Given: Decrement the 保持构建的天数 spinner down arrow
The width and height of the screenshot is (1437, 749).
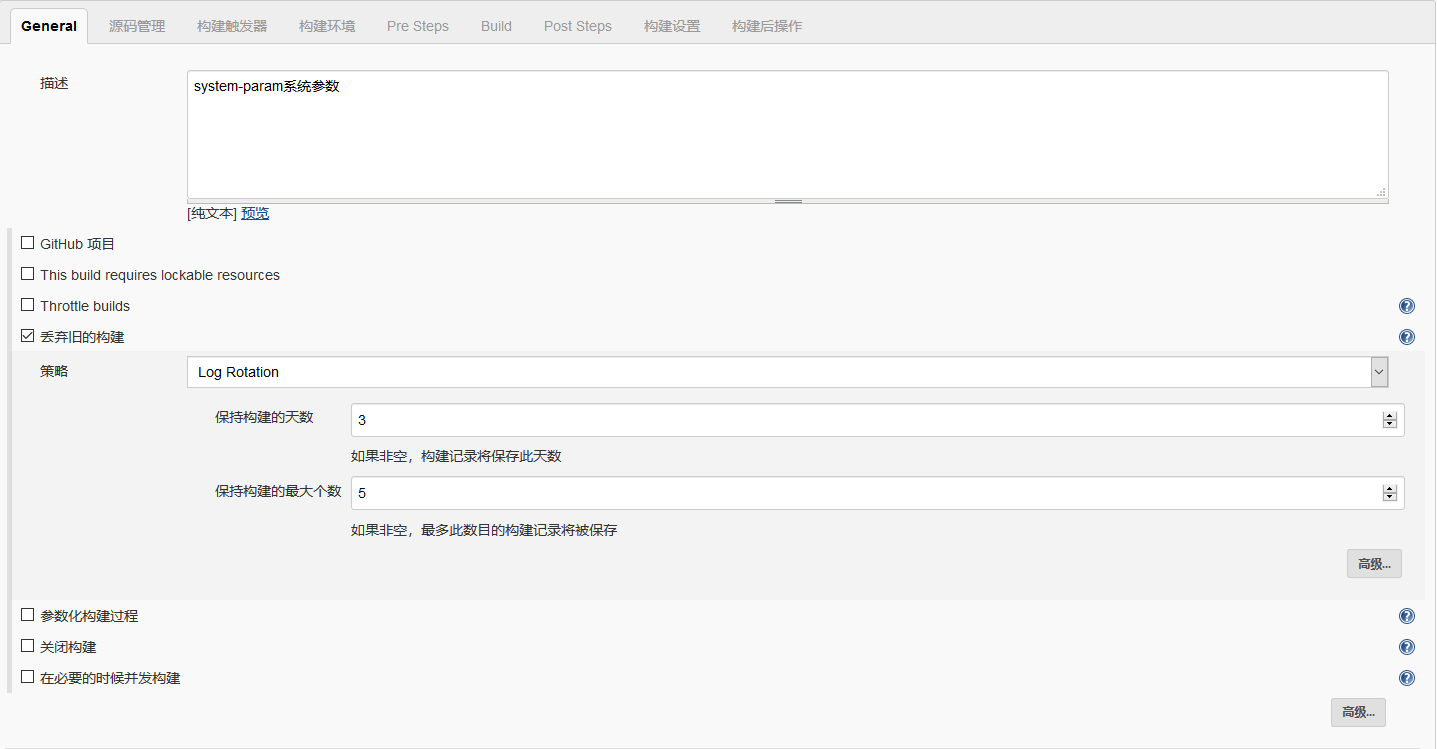Looking at the screenshot, I should pos(1389,424).
